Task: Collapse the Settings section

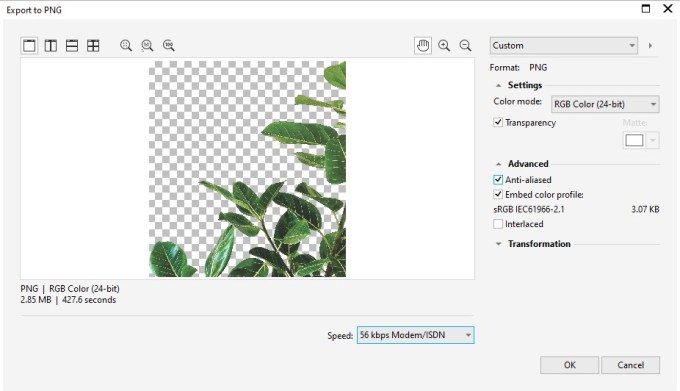Action: (x=499, y=85)
